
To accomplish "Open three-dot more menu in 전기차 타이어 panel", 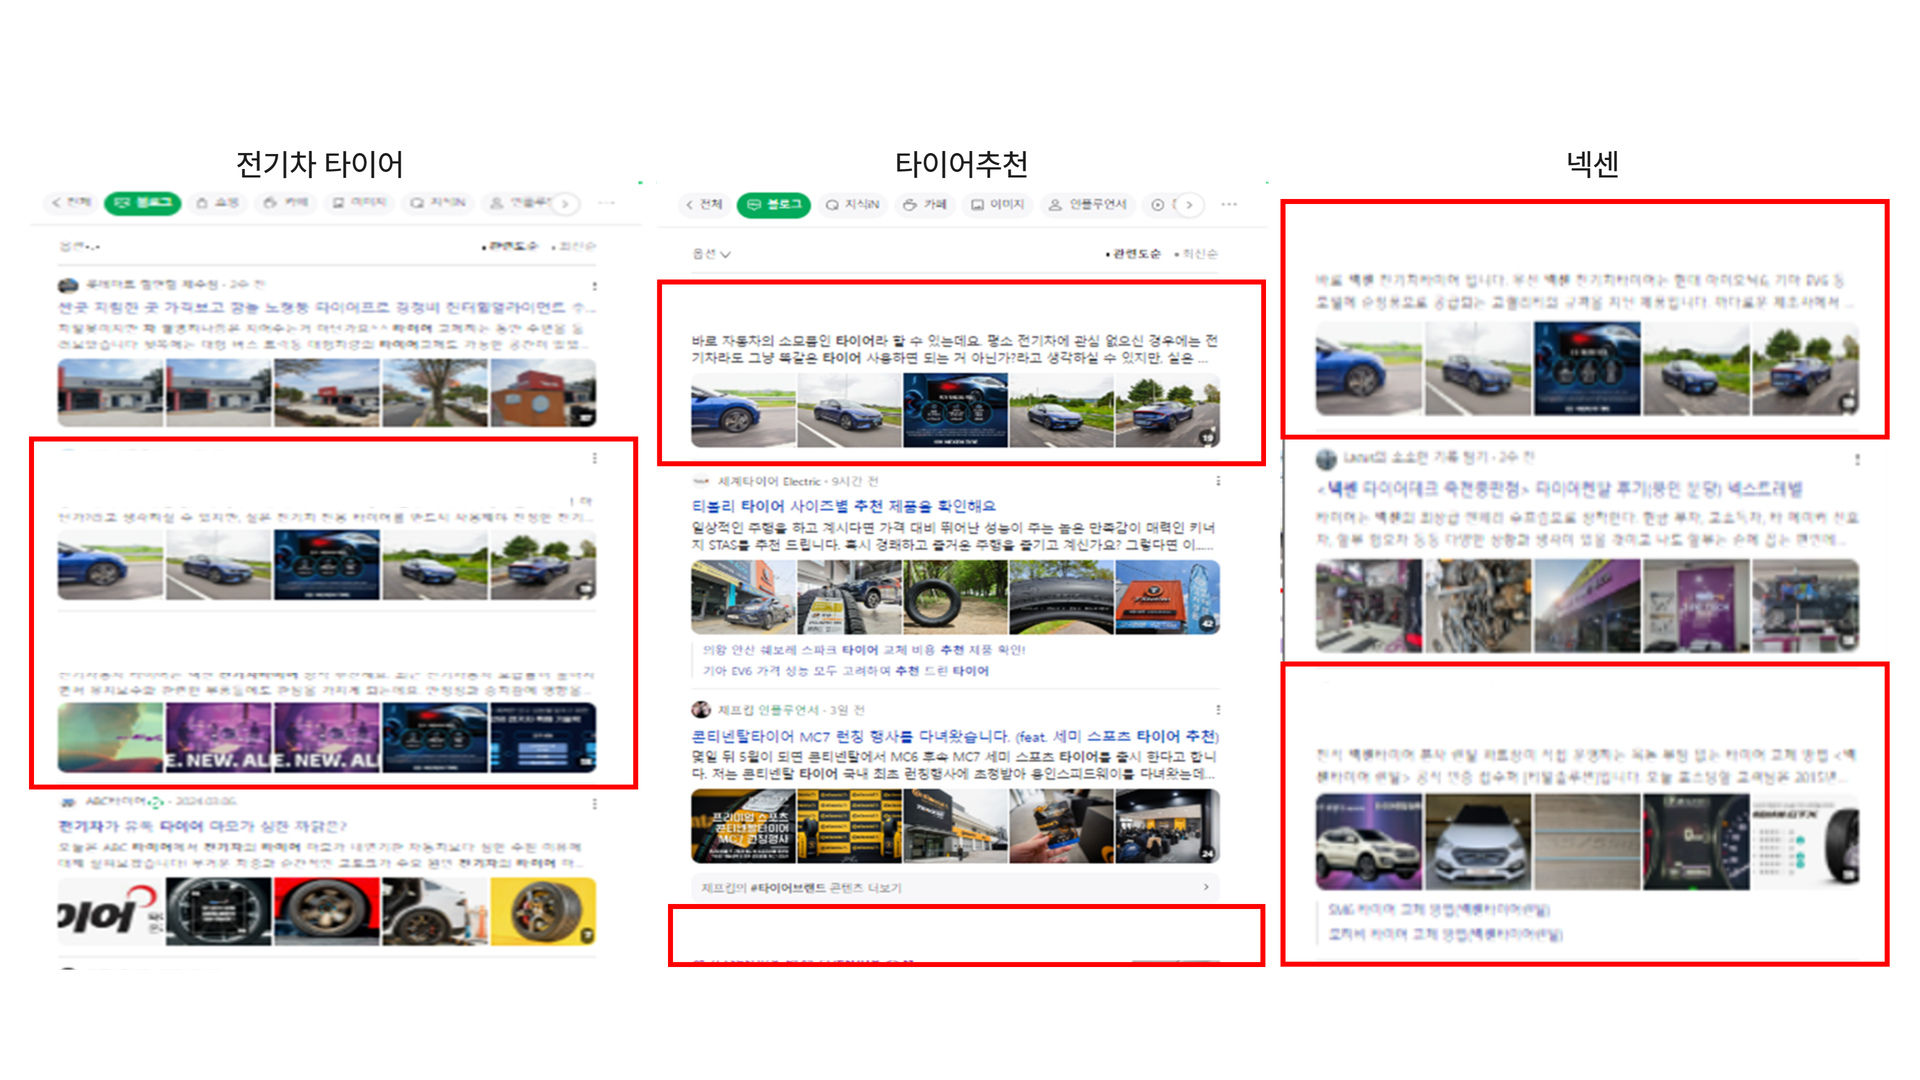I will tap(606, 203).
